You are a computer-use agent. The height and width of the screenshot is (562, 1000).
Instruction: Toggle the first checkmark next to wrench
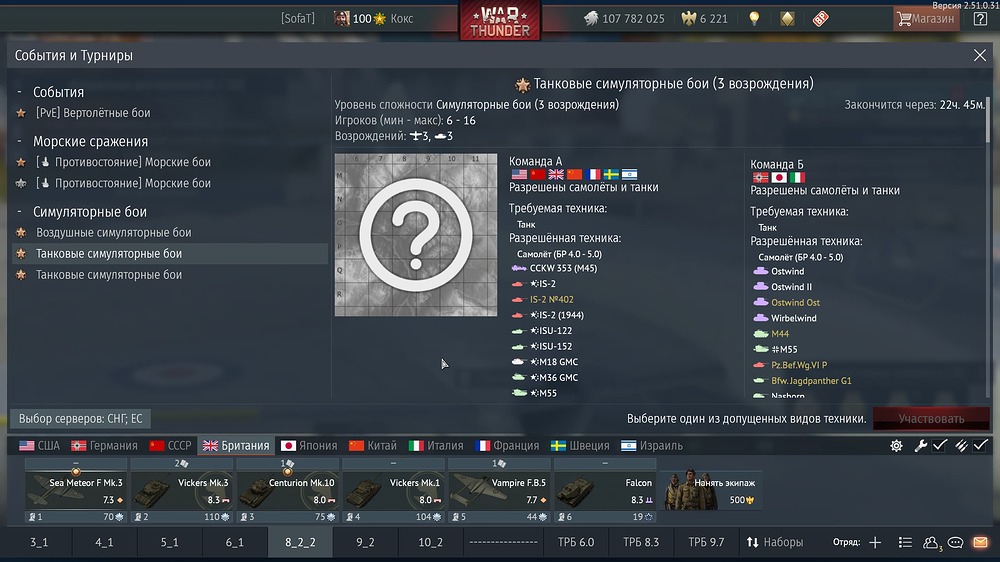pos(939,445)
